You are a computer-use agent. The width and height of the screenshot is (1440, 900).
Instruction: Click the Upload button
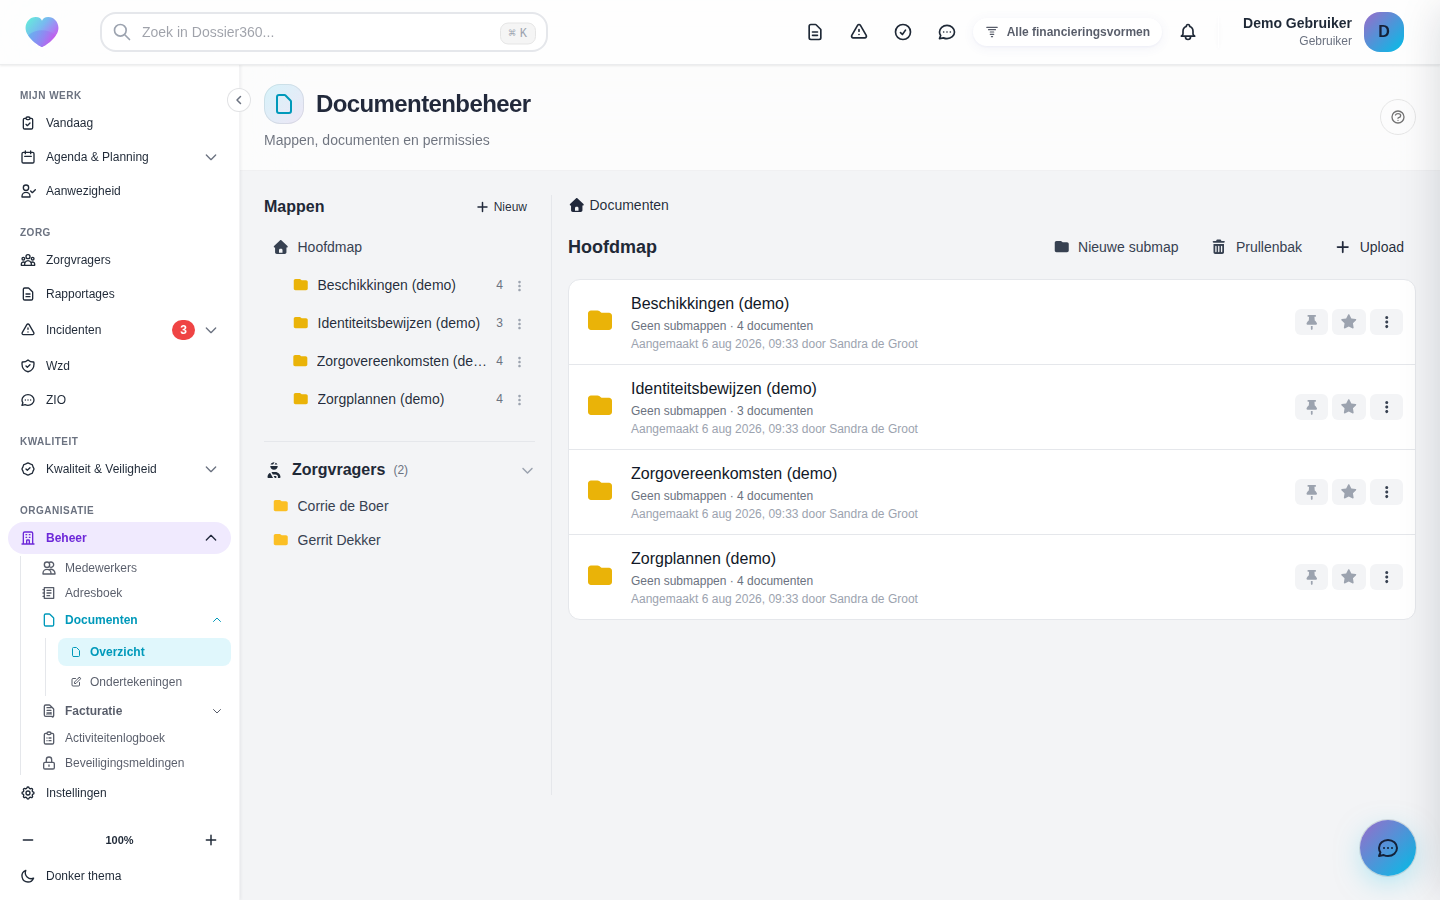coord(1370,247)
